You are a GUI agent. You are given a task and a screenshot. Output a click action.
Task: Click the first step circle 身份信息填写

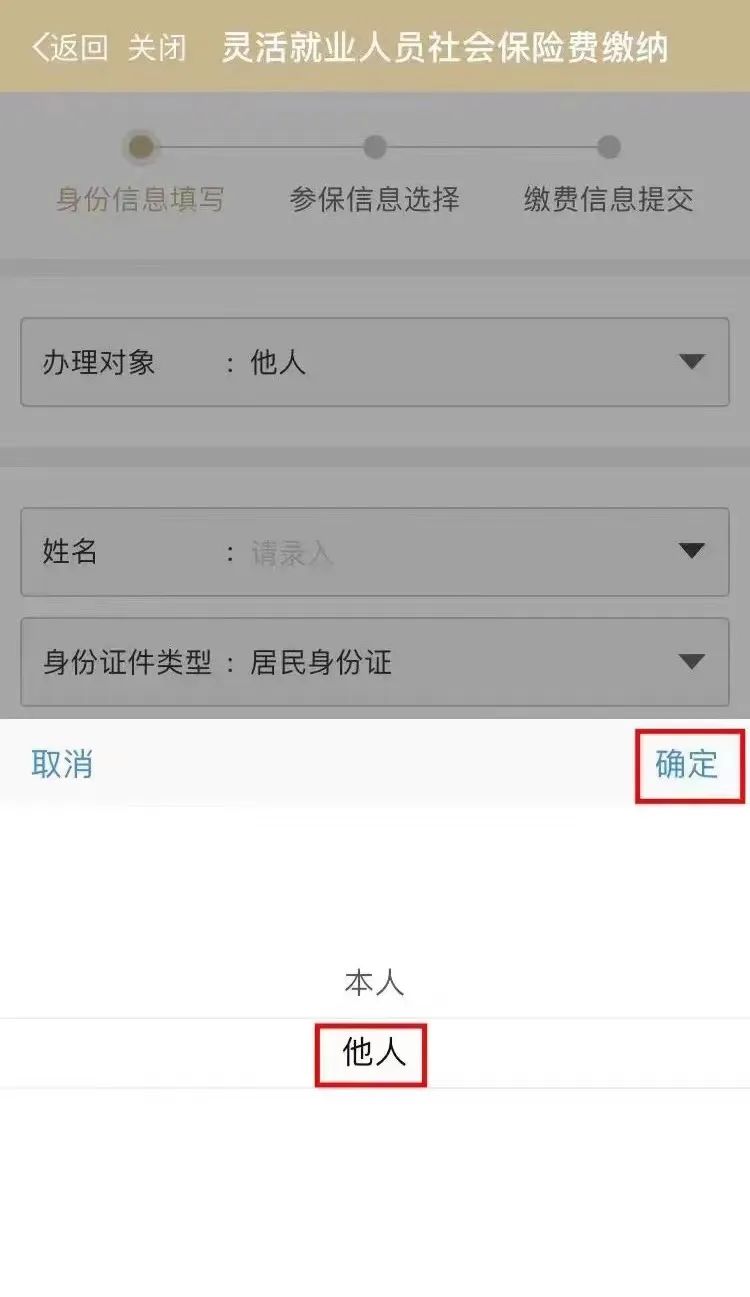pyautogui.click(x=141, y=148)
